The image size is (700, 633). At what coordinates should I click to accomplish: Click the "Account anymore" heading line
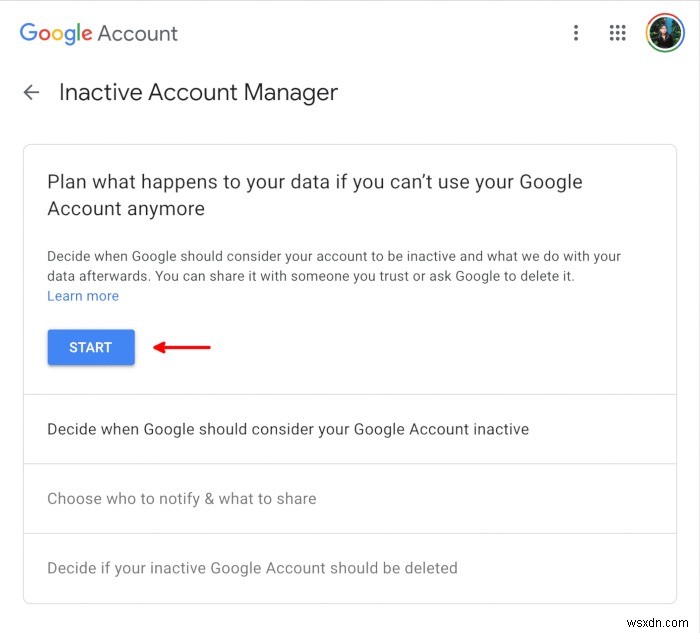126,209
